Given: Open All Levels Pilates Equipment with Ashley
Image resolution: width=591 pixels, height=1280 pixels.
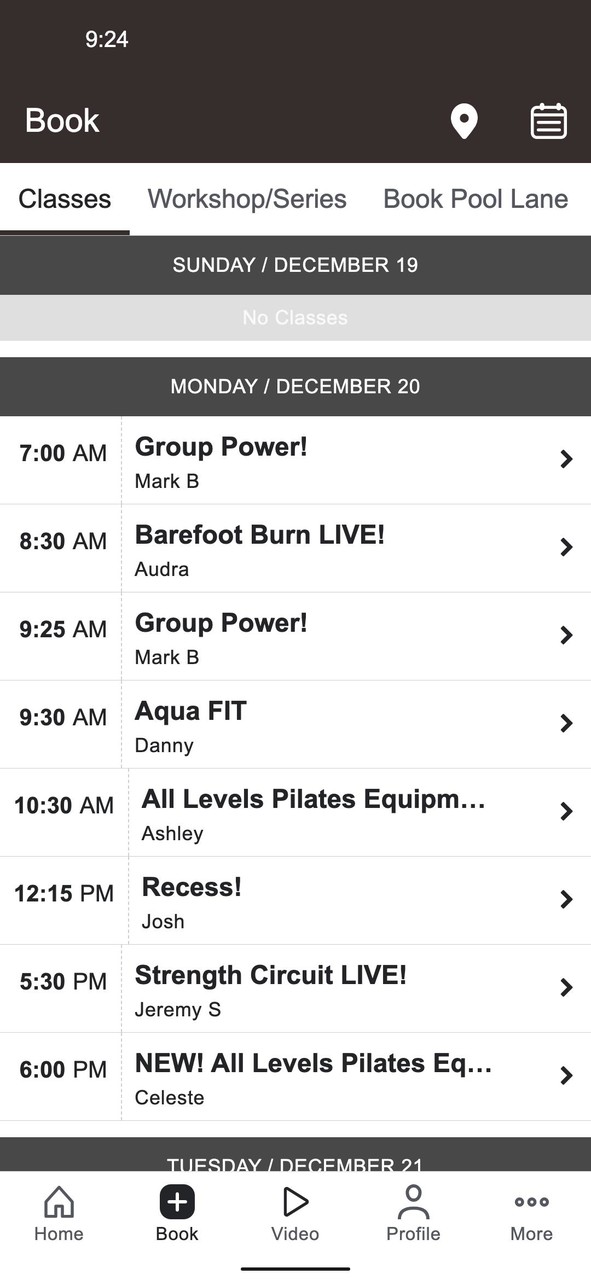Looking at the screenshot, I should [295, 812].
